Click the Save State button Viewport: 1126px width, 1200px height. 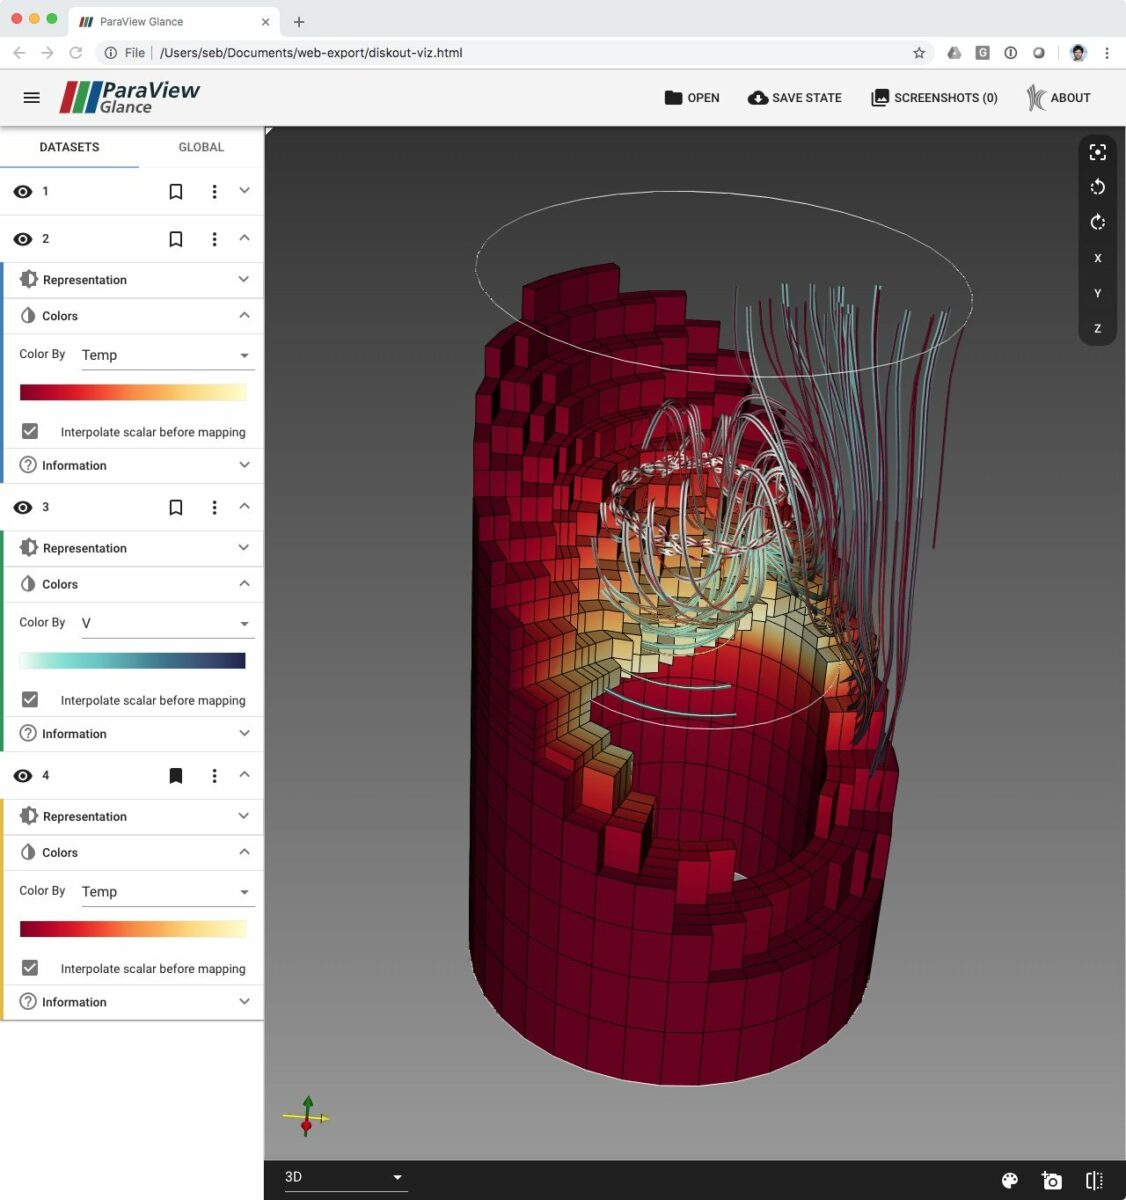[795, 98]
